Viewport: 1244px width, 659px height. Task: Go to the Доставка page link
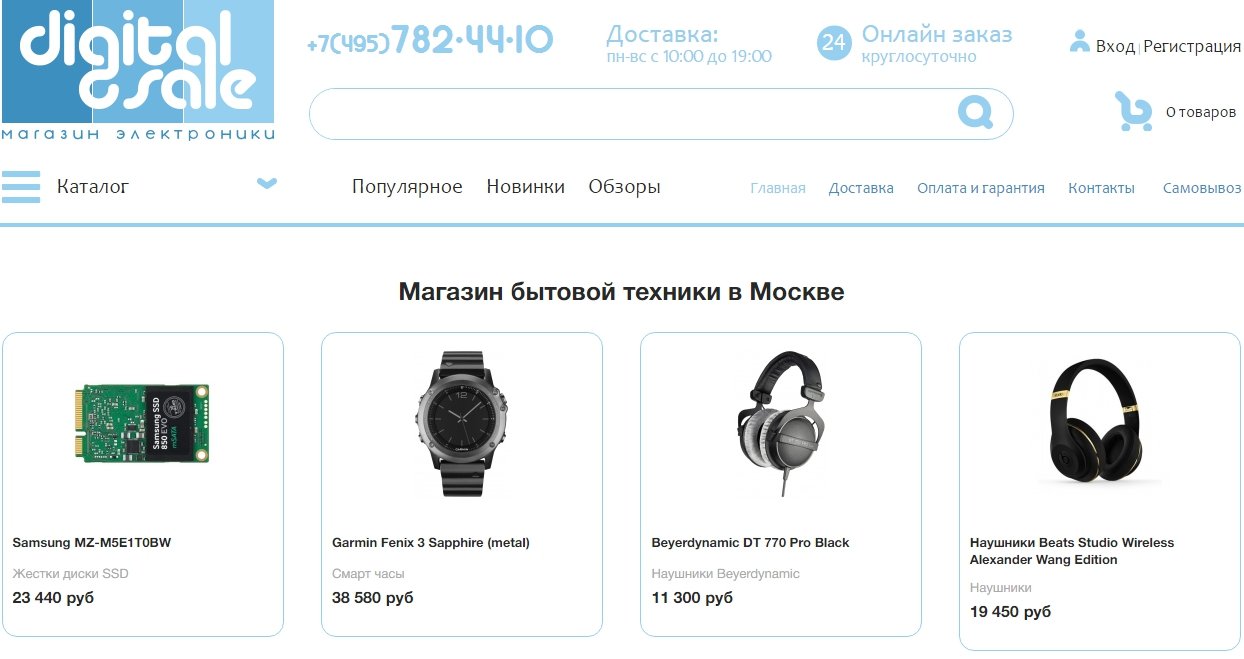(861, 188)
